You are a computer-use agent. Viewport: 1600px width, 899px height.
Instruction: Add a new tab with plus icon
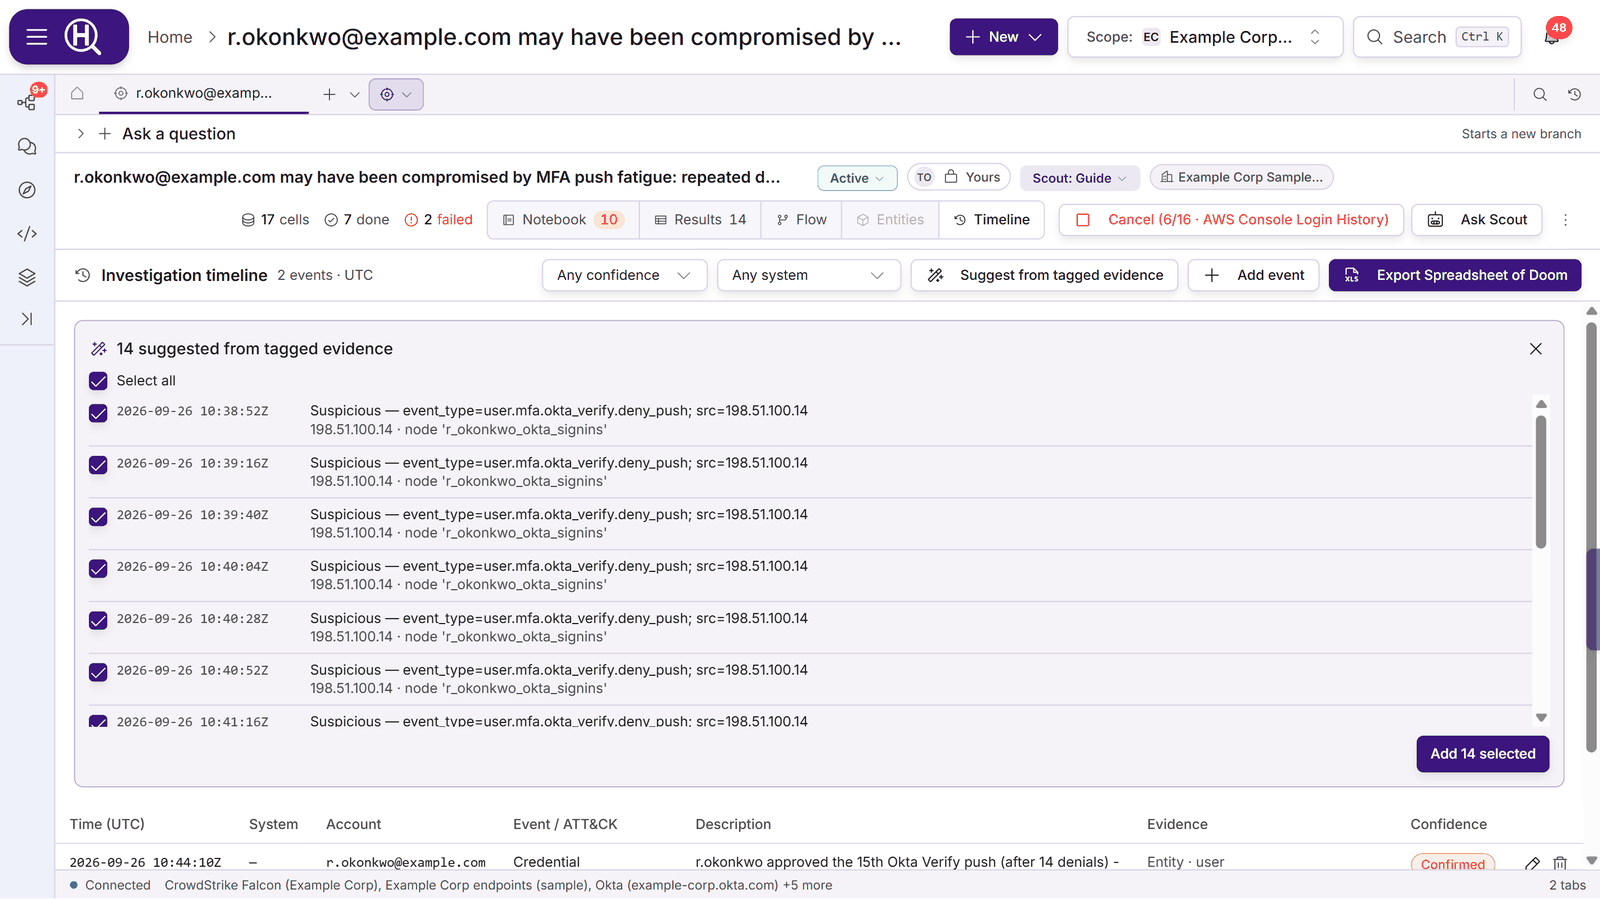pos(329,94)
